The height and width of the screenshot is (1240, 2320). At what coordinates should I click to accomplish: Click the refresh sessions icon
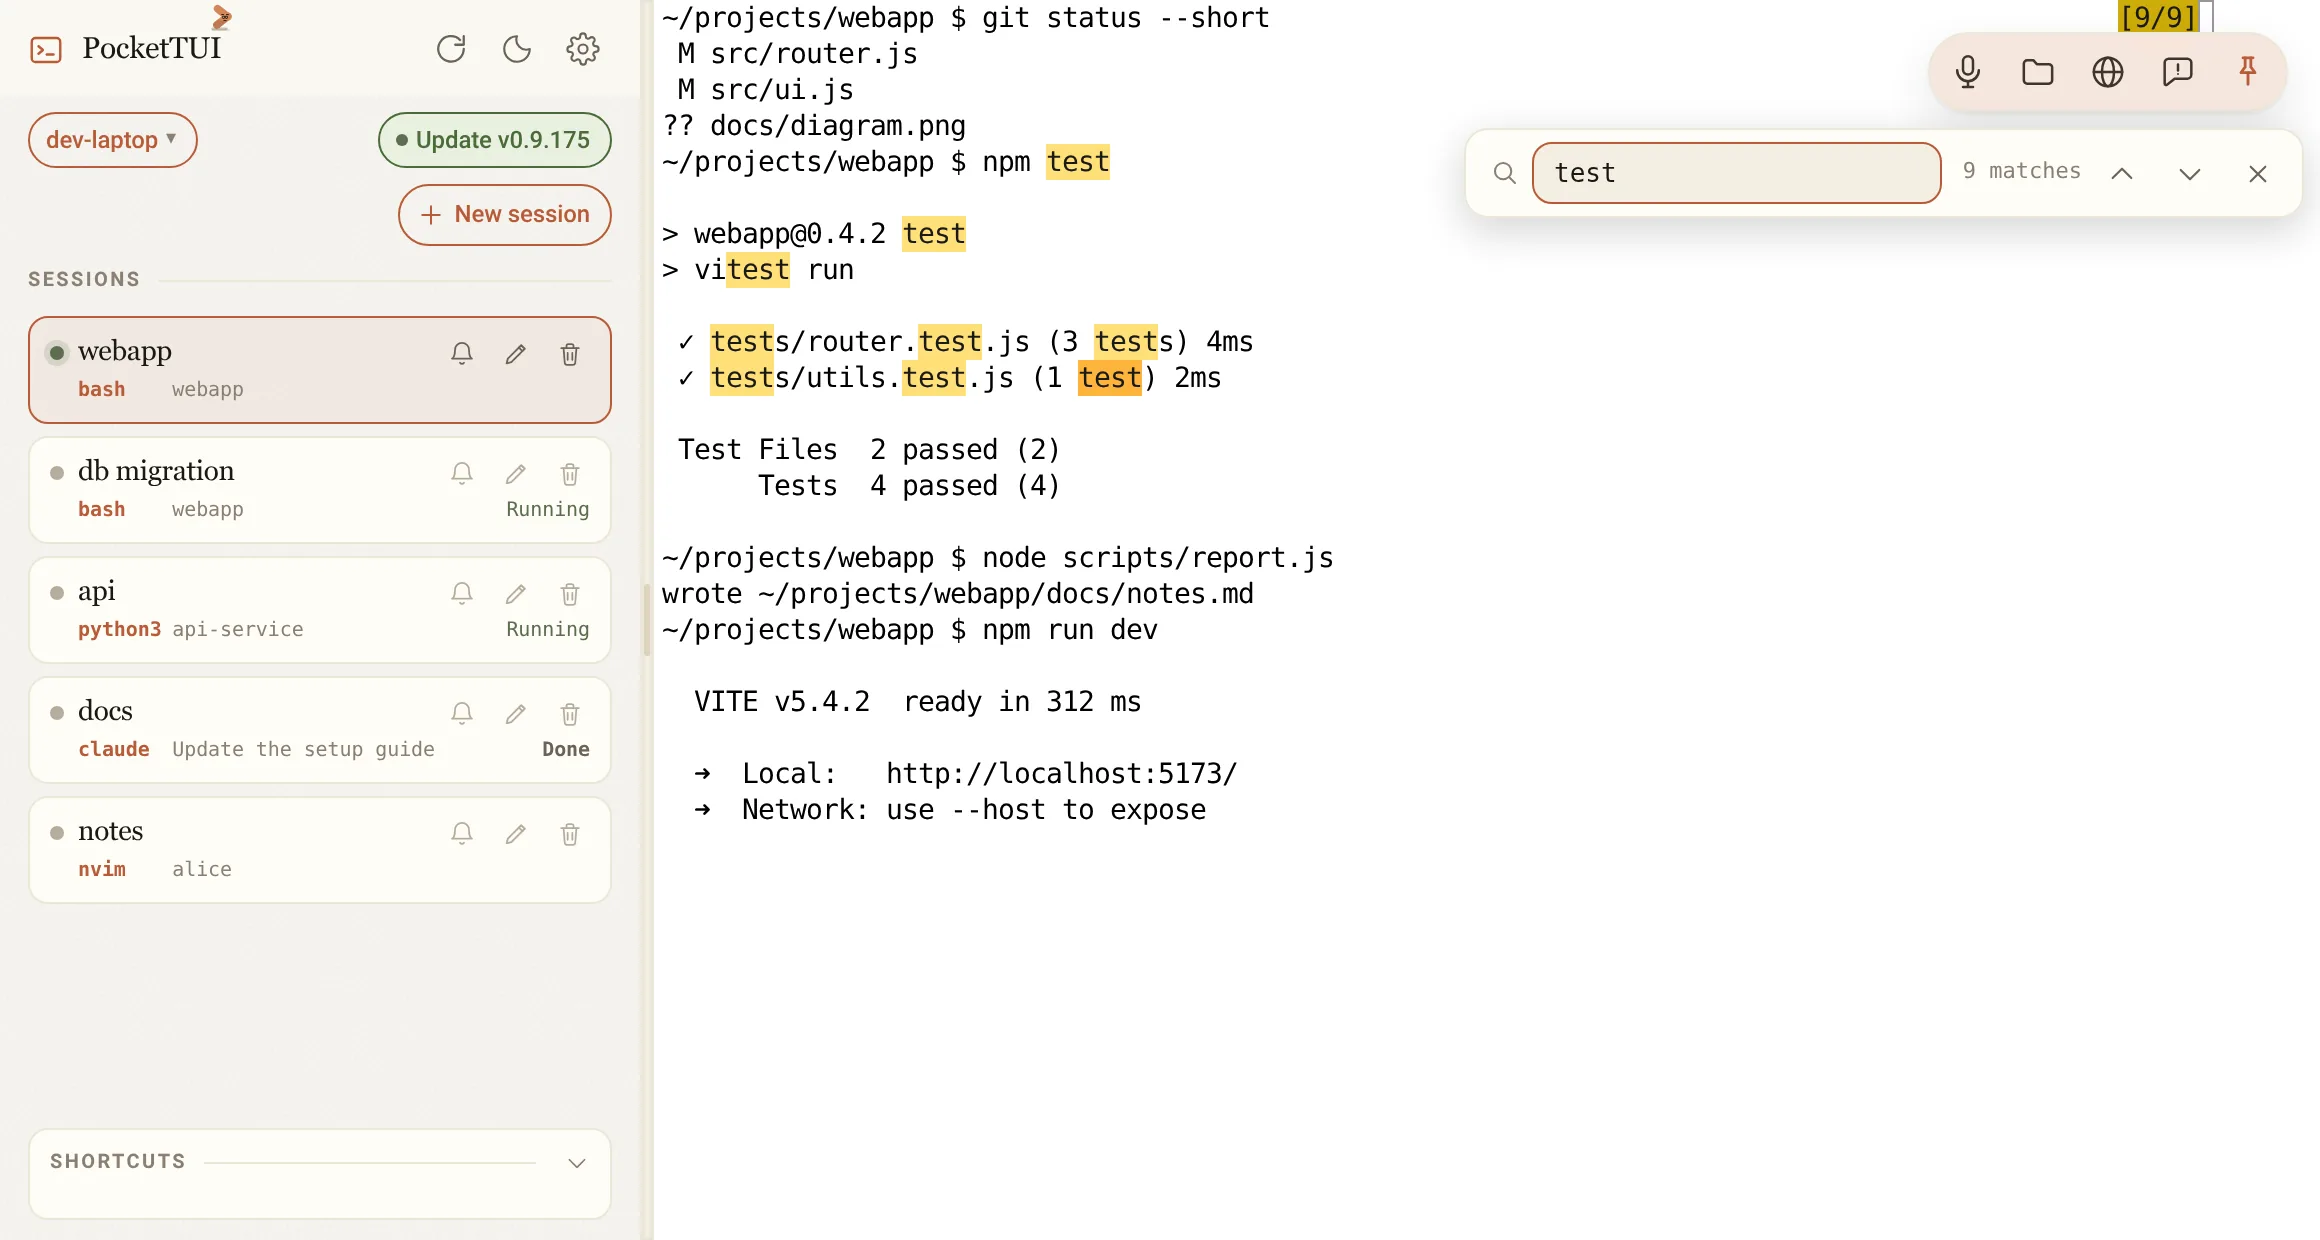451,49
